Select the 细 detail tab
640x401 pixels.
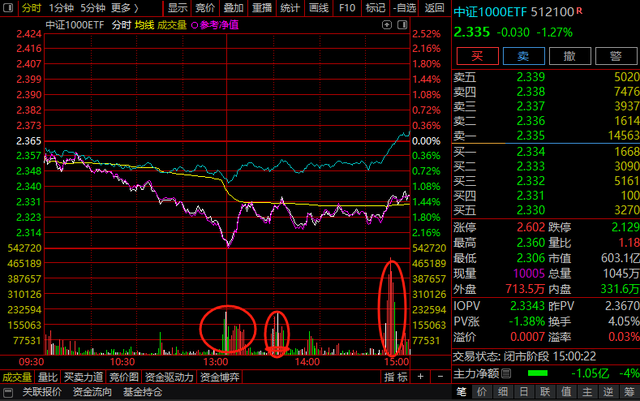point(503,392)
